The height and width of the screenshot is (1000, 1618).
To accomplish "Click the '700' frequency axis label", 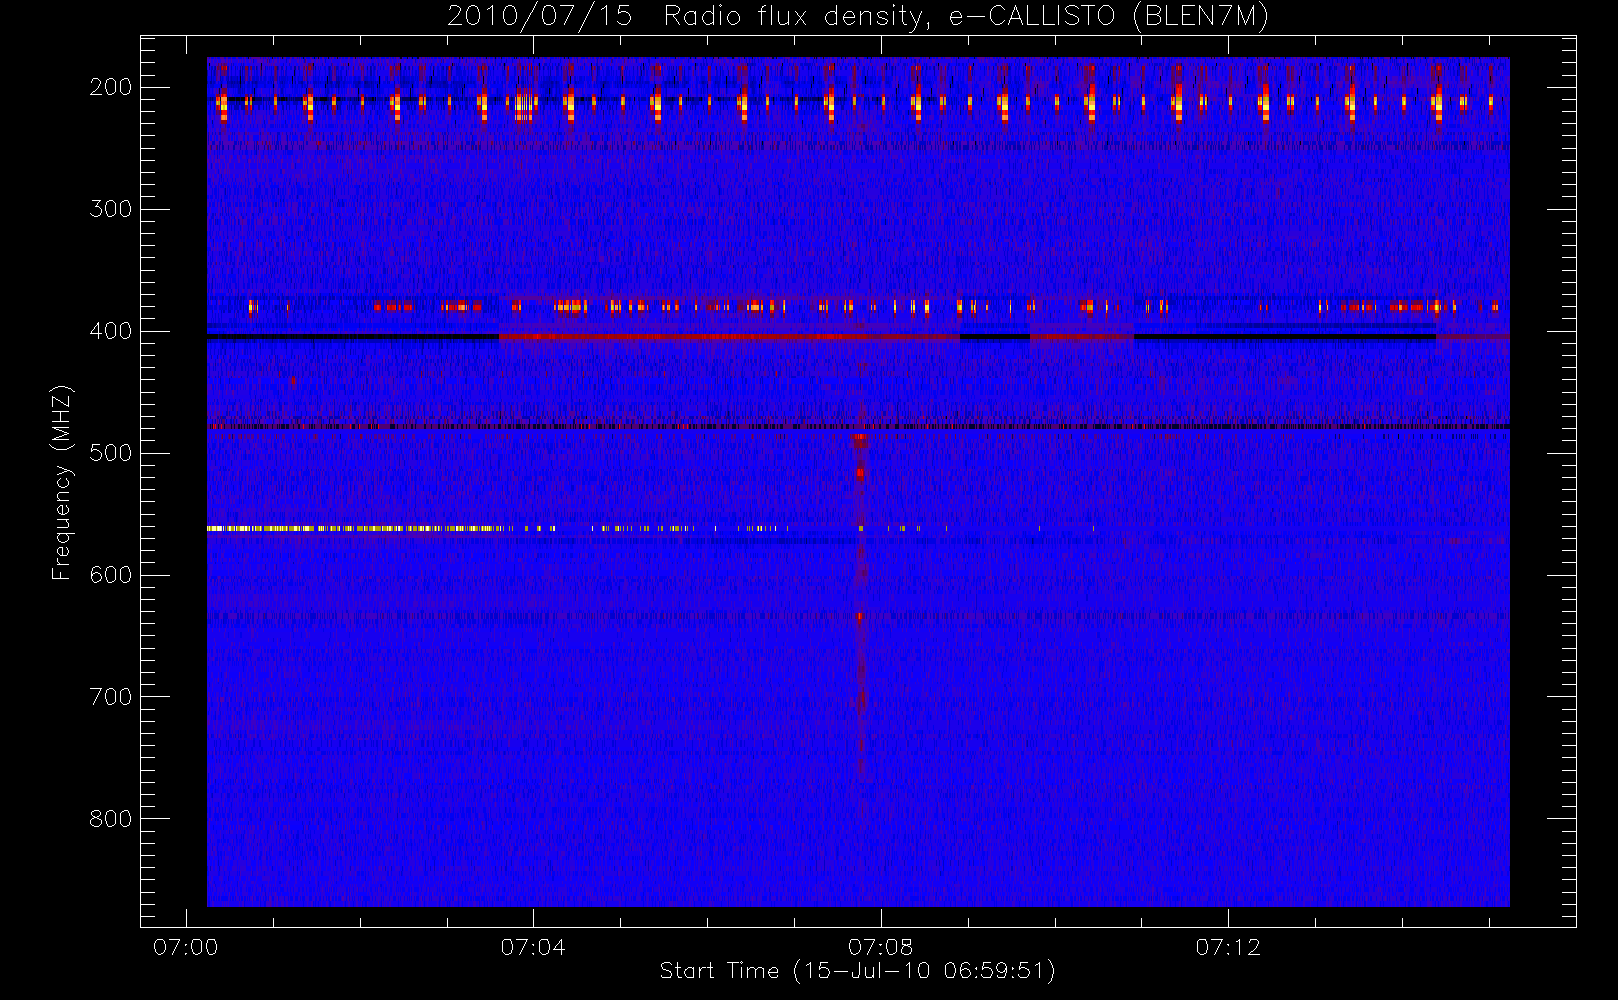I will click(x=111, y=697).
